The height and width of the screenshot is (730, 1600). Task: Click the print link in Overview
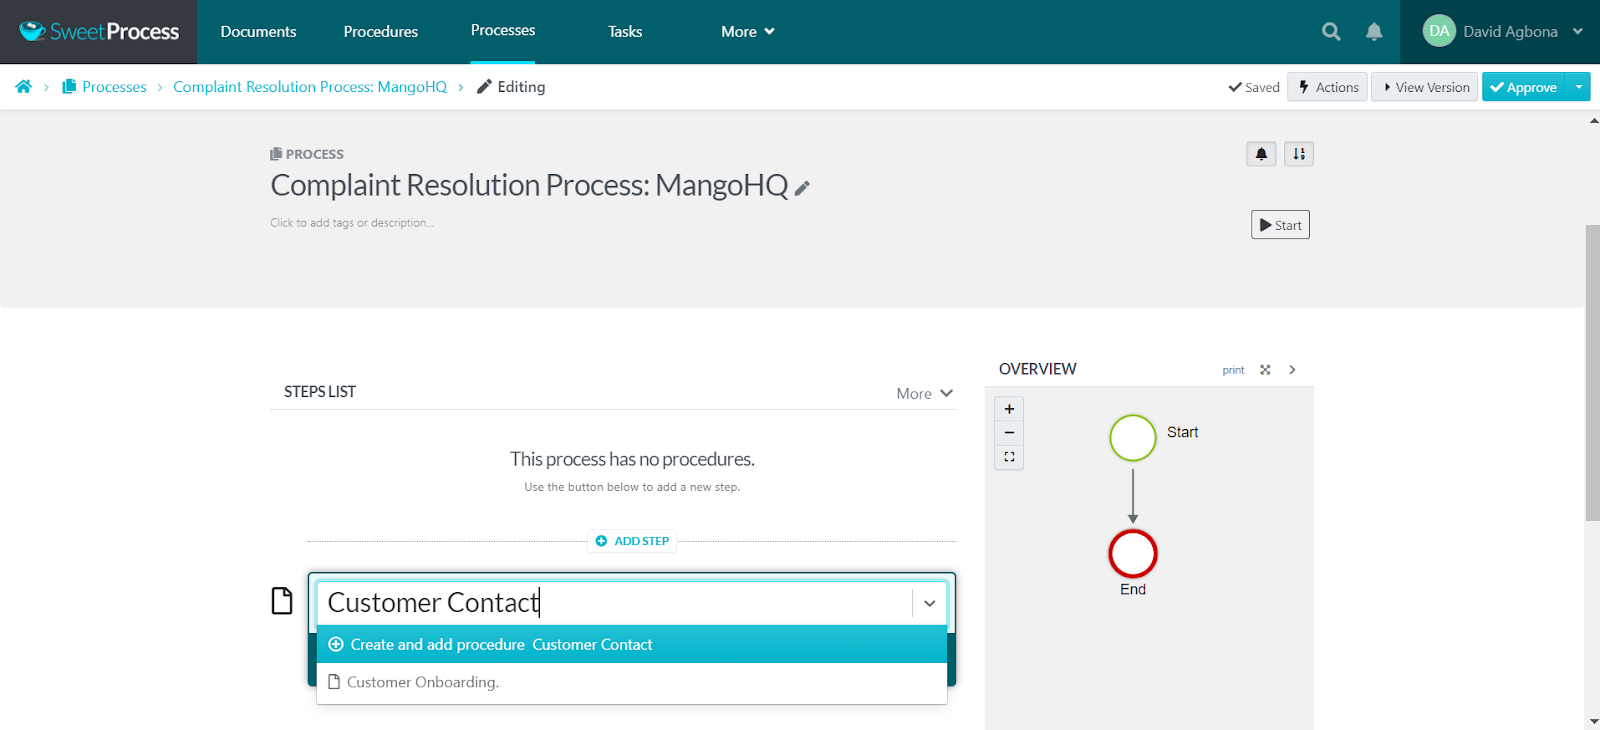coord(1233,370)
